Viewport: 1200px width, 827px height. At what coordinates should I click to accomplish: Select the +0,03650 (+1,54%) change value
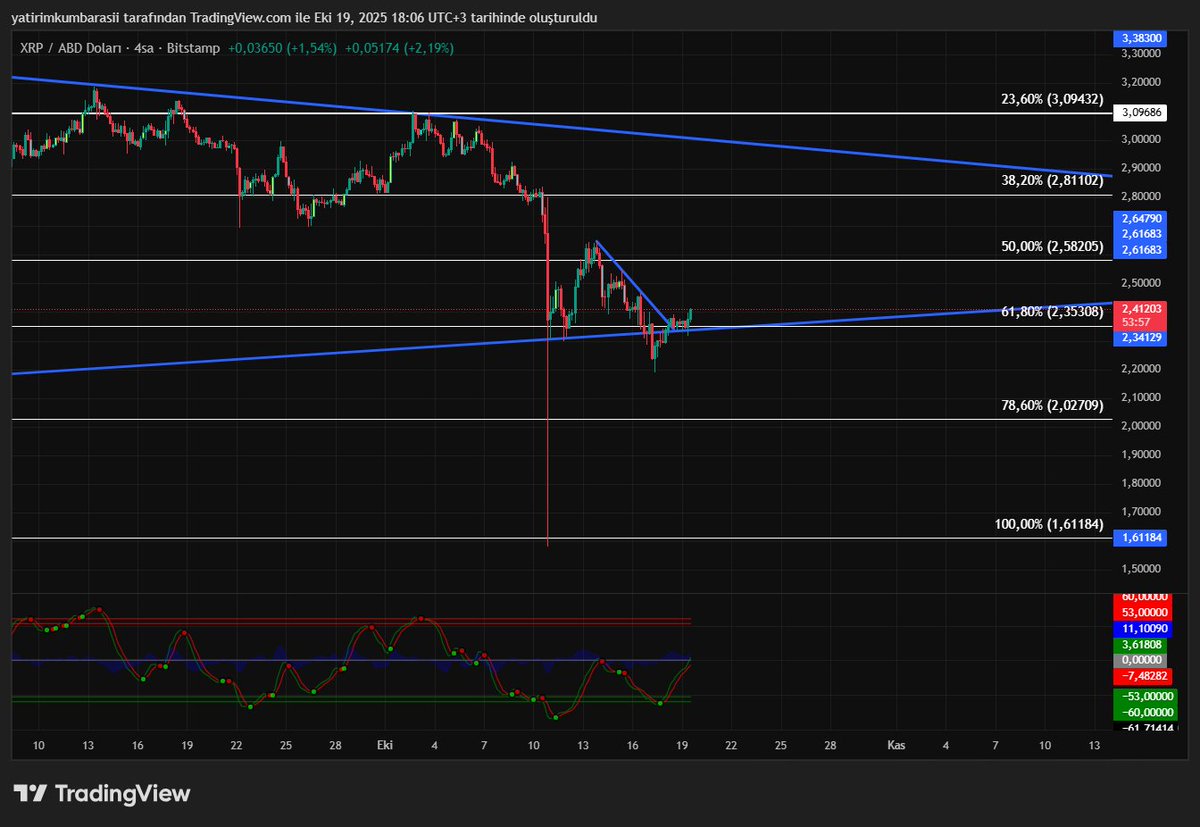pos(280,47)
